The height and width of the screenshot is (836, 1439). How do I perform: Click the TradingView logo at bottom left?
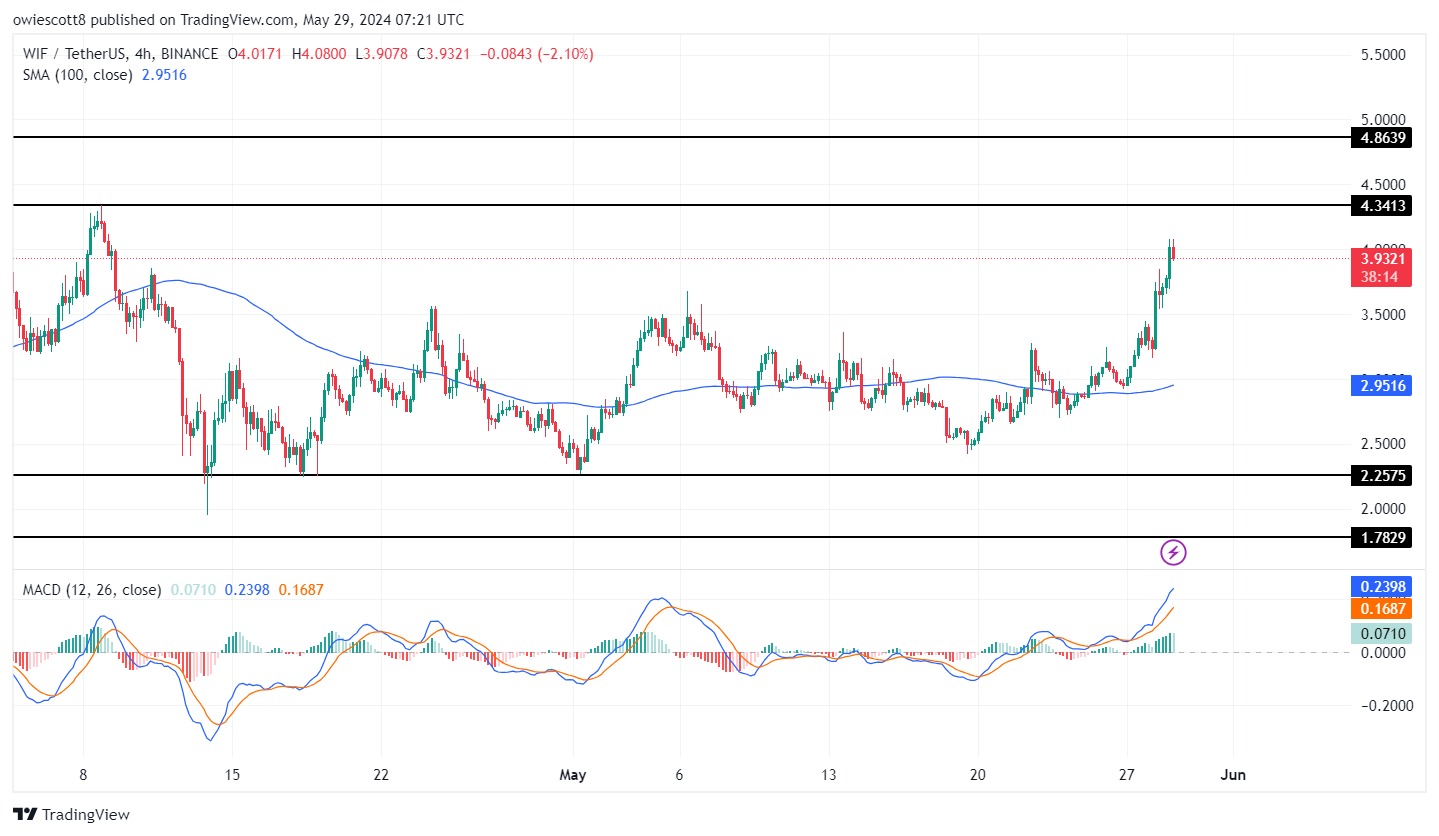click(x=71, y=815)
